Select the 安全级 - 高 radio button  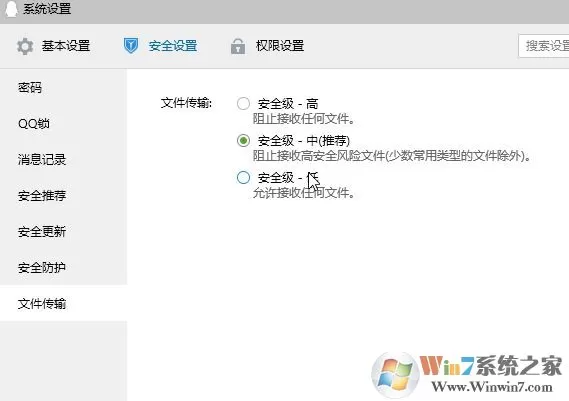click(243, 103)
